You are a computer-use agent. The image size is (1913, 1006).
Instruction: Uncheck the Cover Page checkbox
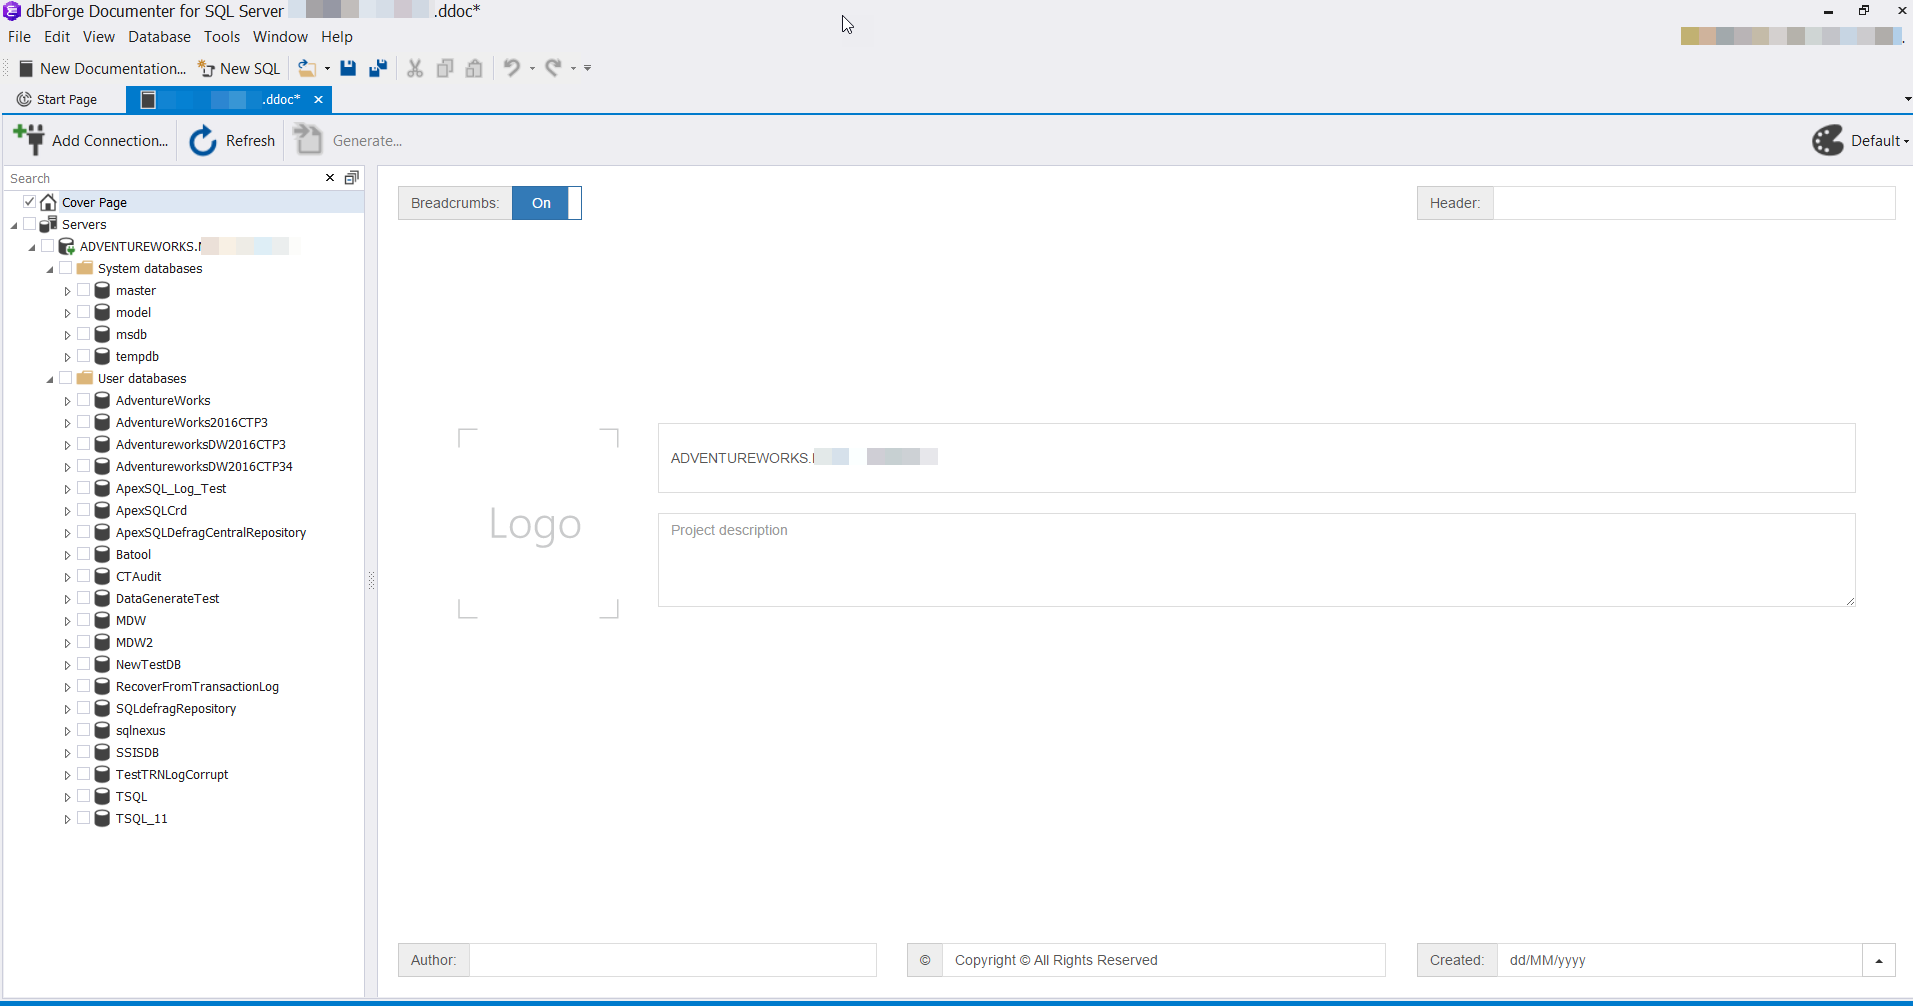click(30, 202)
